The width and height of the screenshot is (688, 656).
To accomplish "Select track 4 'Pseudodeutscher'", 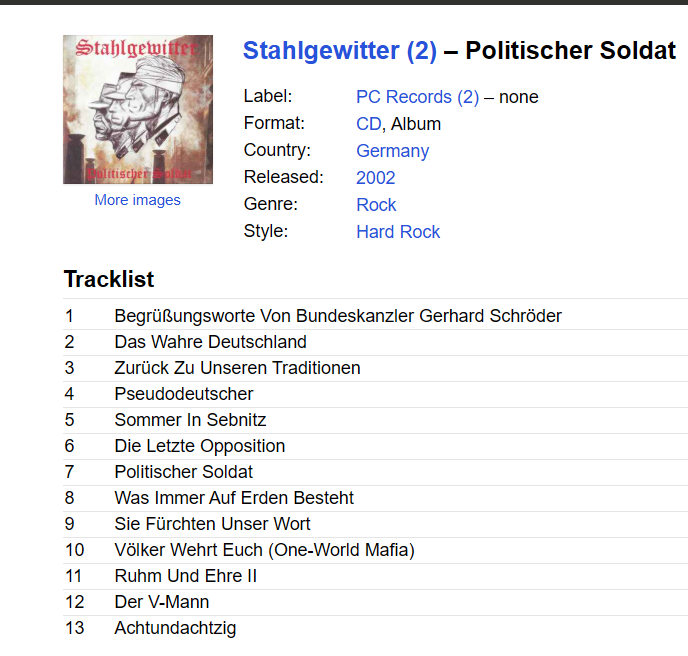I will coord(184,394).
